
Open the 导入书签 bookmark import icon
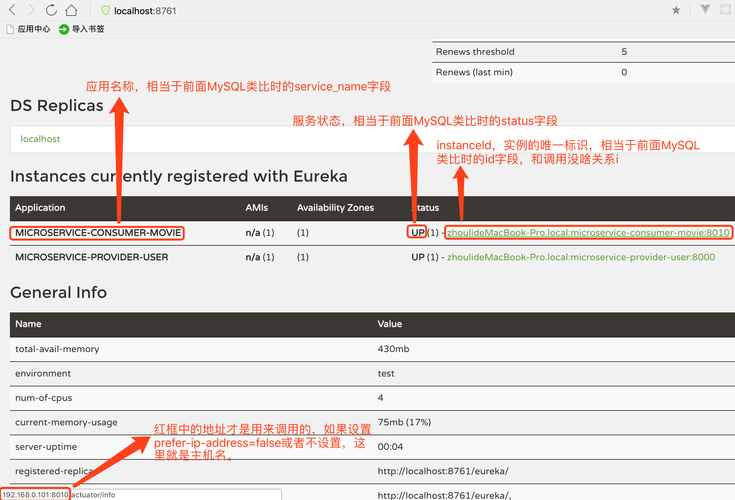click(x=64, y=29)
